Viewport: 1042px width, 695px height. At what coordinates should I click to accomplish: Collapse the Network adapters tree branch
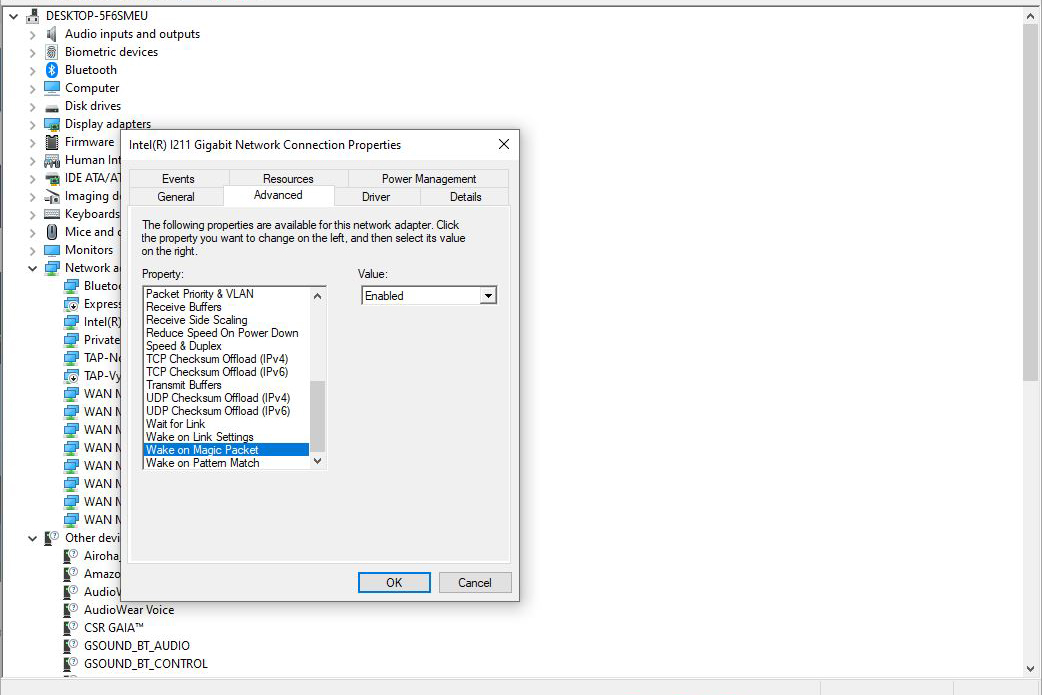(32, 267)
